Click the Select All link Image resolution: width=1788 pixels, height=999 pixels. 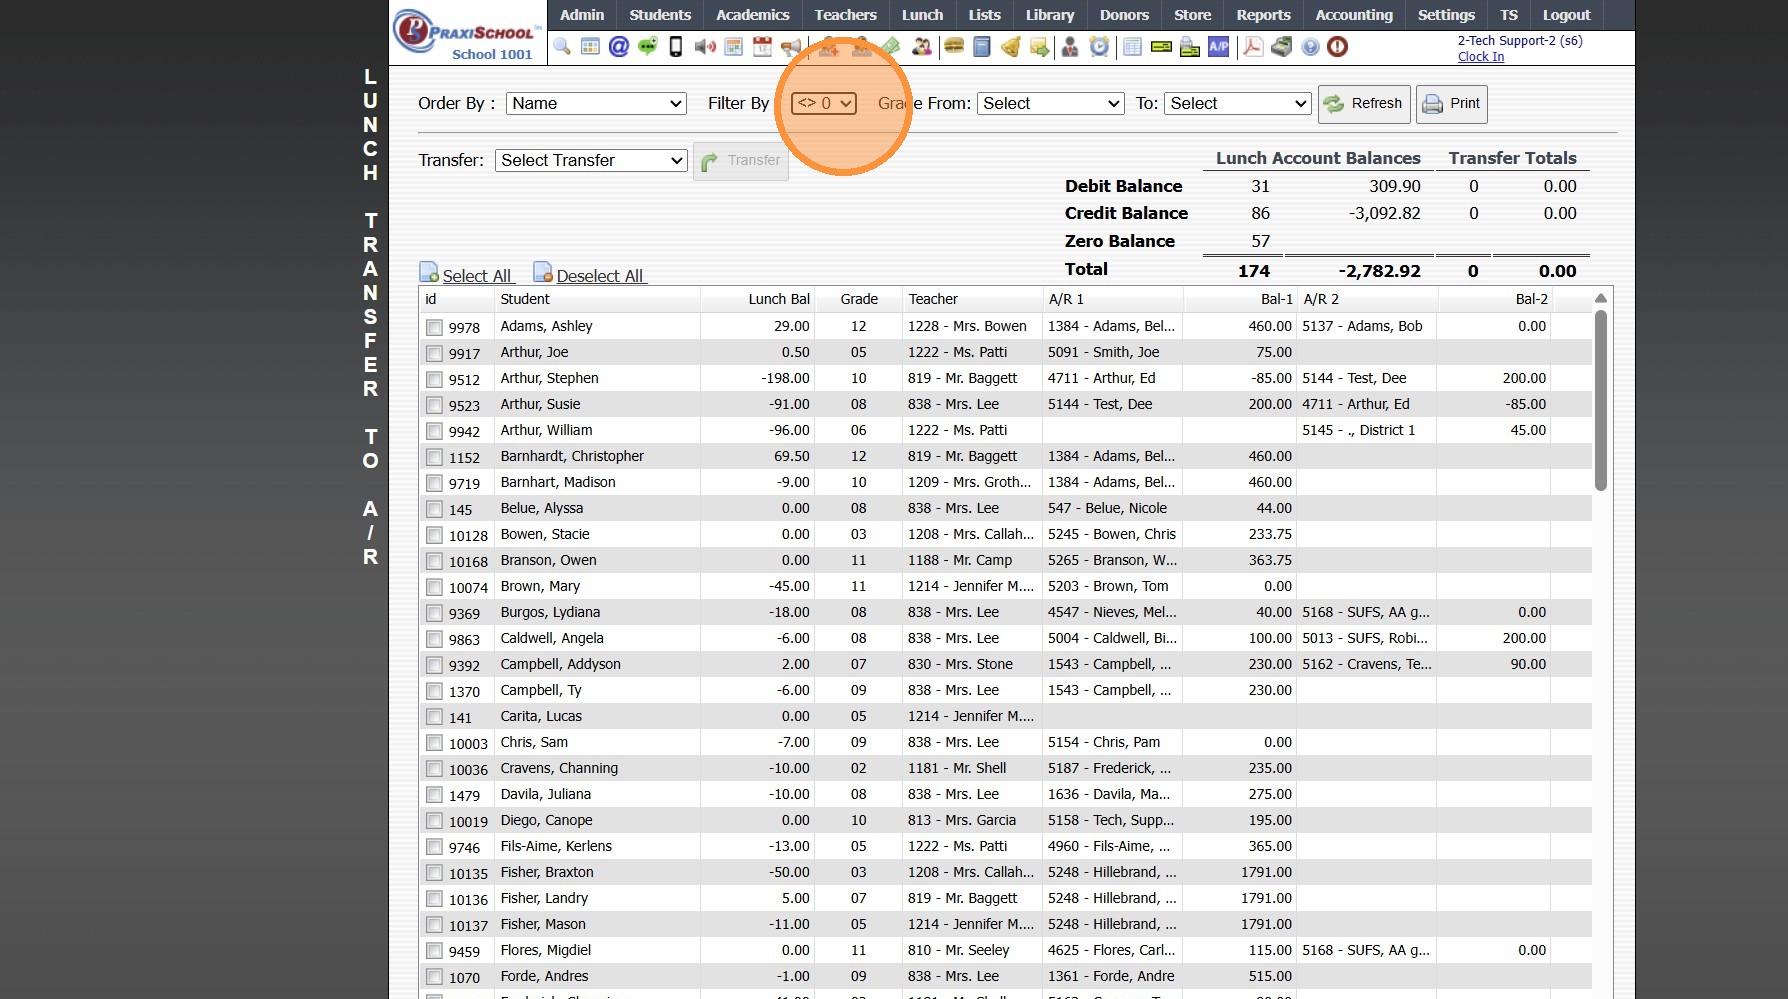pos(476,276)
